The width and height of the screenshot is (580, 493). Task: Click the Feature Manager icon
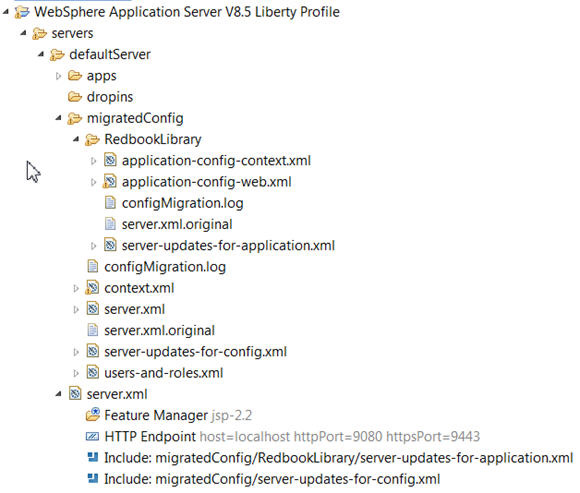92,415
